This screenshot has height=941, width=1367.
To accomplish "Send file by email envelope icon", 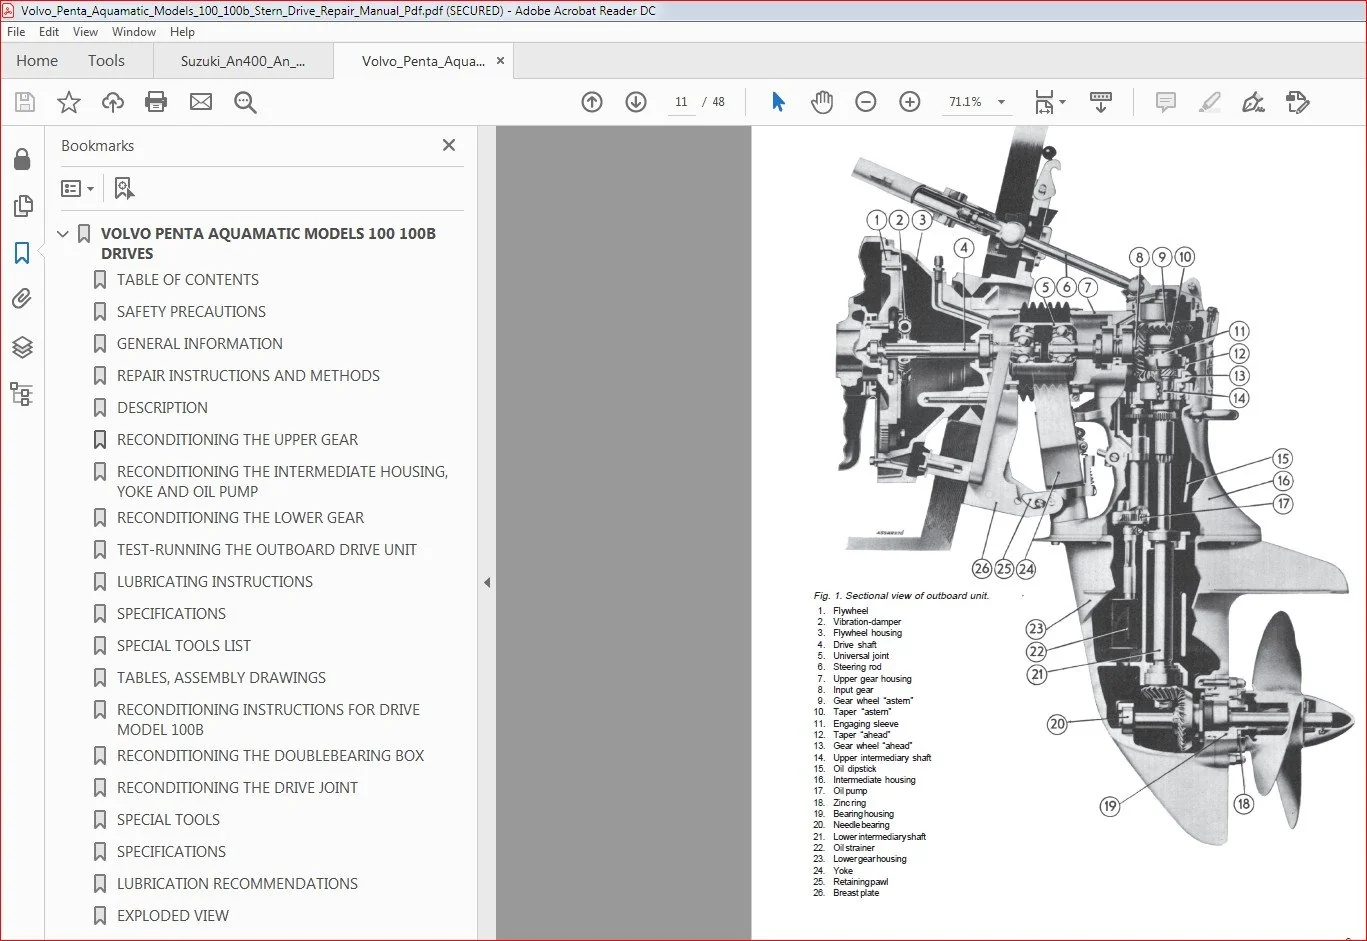I will coord(201,102).
